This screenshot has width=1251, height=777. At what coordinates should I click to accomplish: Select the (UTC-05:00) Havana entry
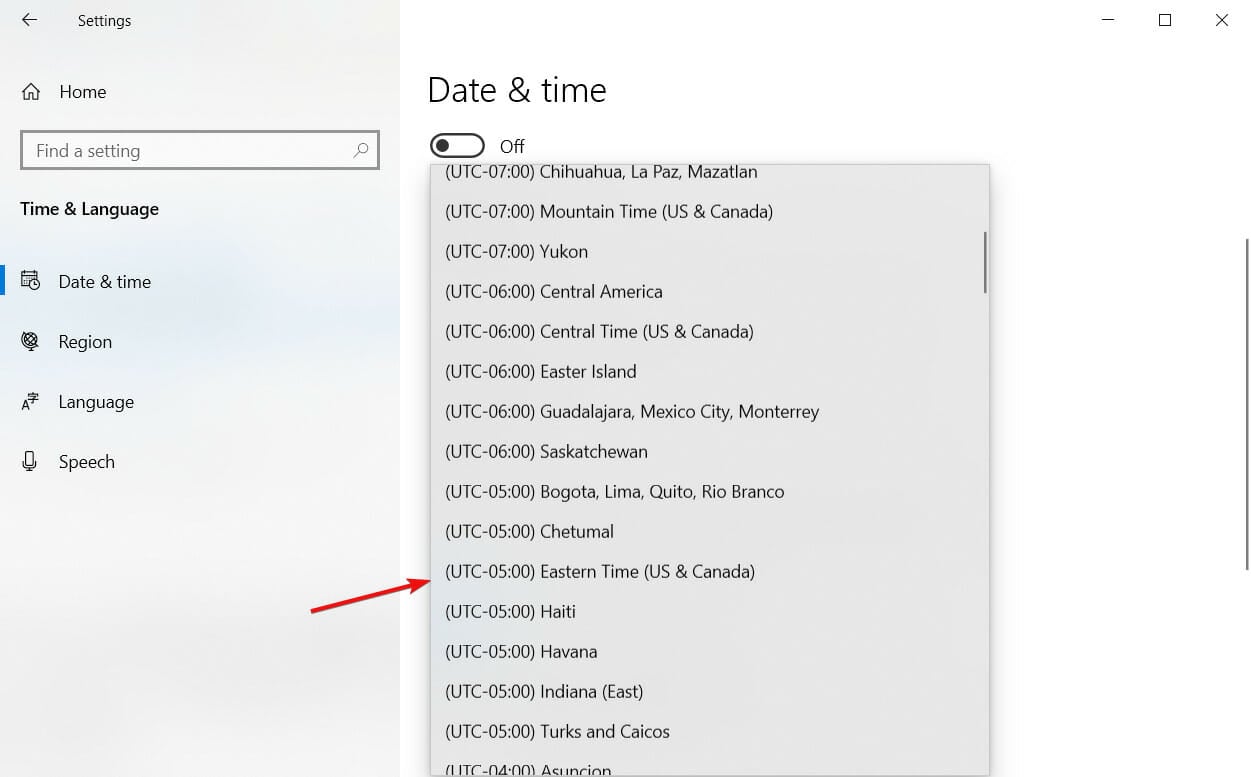coord(710,652)
